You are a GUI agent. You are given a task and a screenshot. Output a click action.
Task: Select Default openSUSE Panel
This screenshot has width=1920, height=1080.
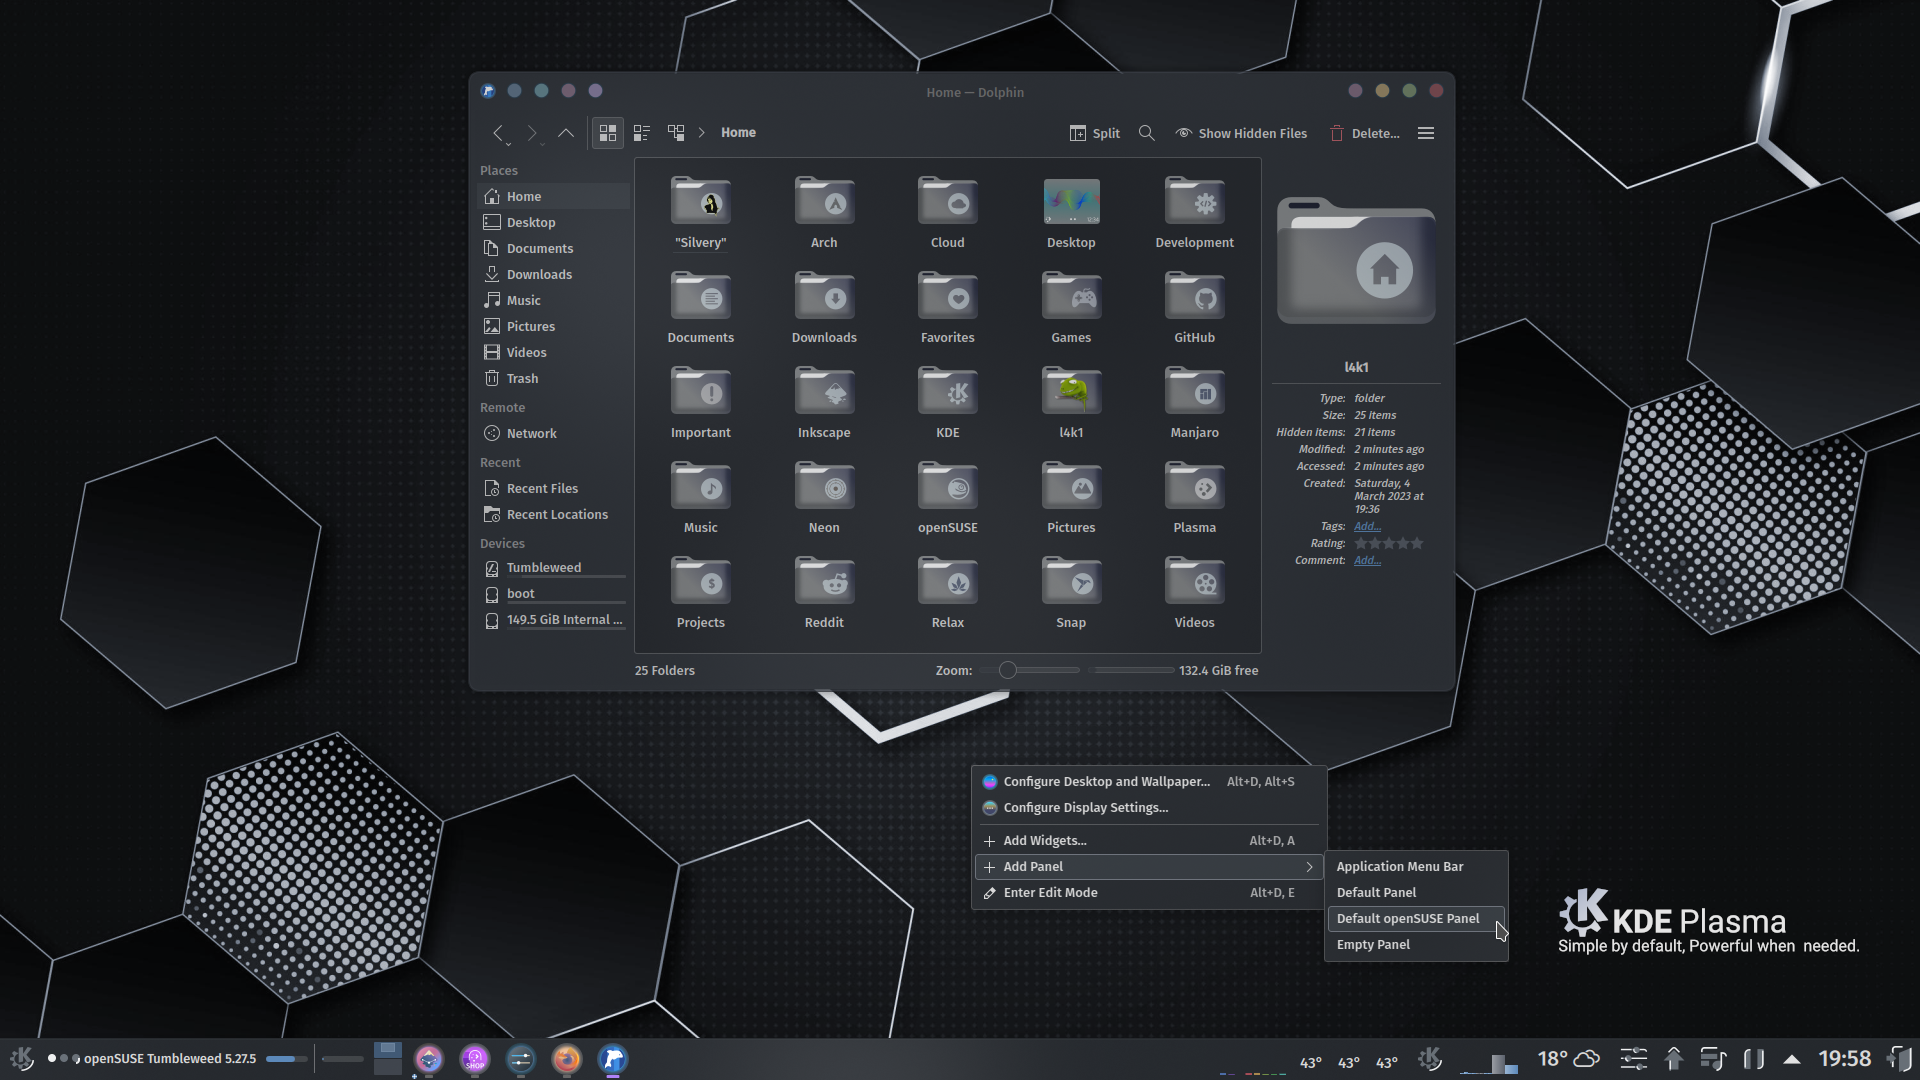(x=1416, y=919)
